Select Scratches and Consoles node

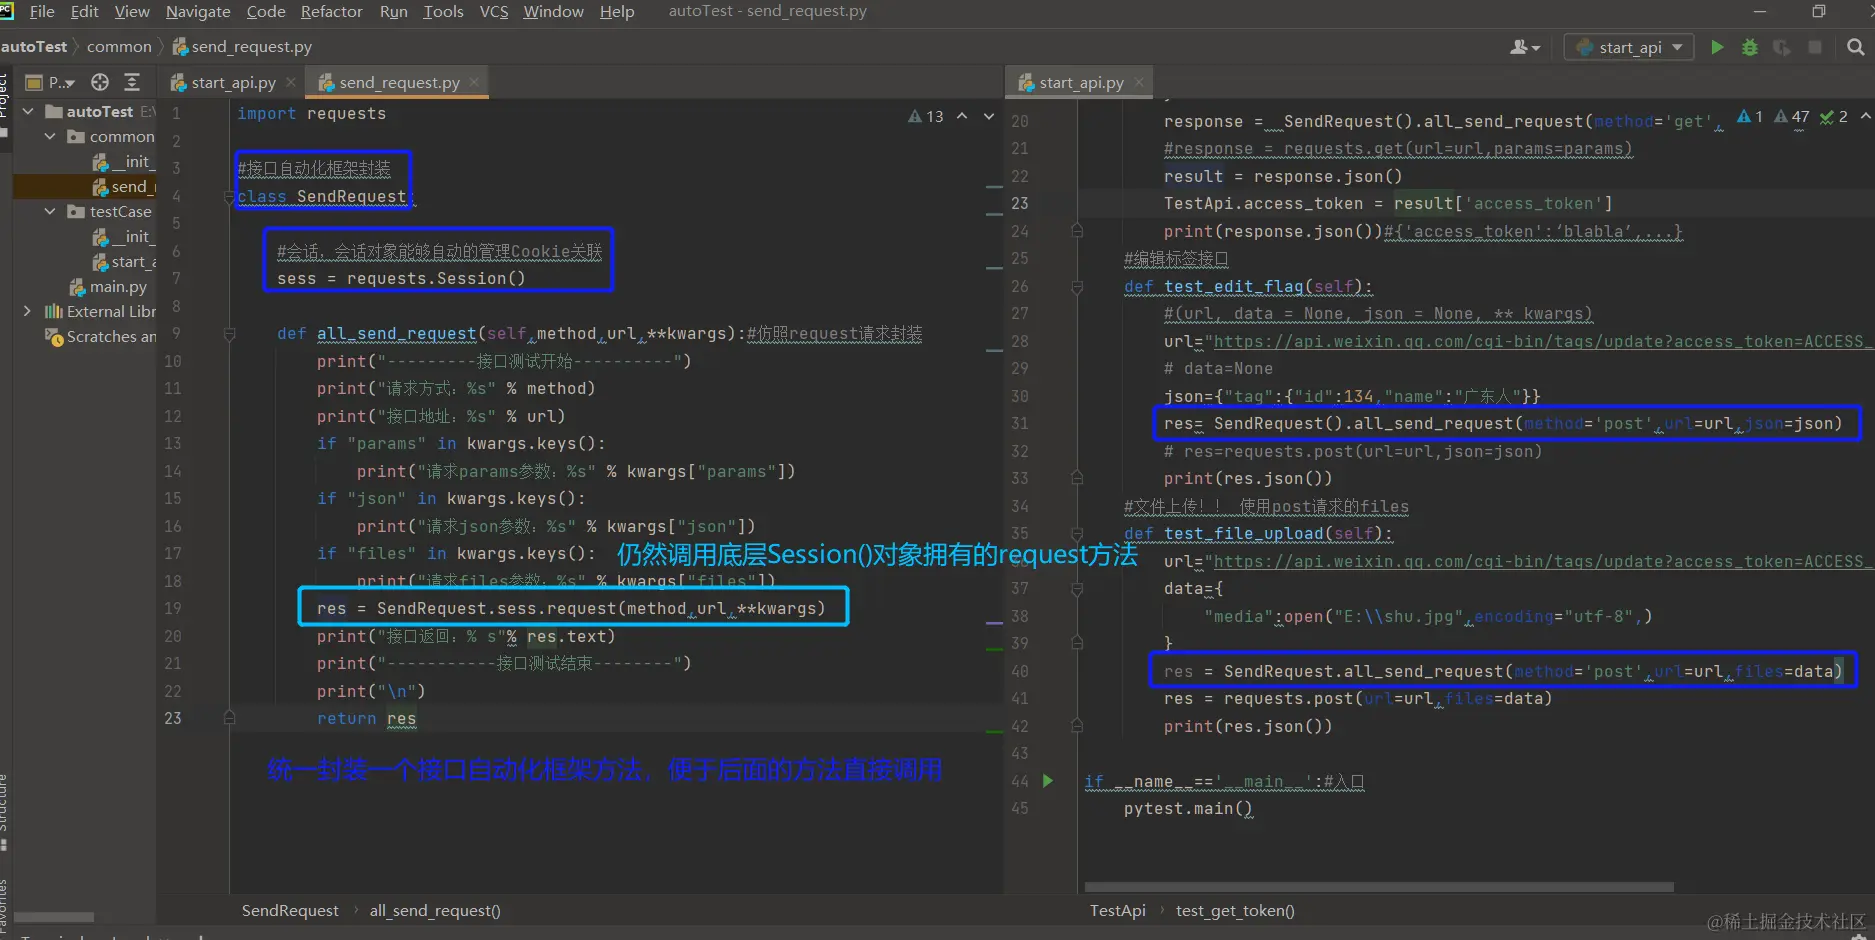point(100,336)
